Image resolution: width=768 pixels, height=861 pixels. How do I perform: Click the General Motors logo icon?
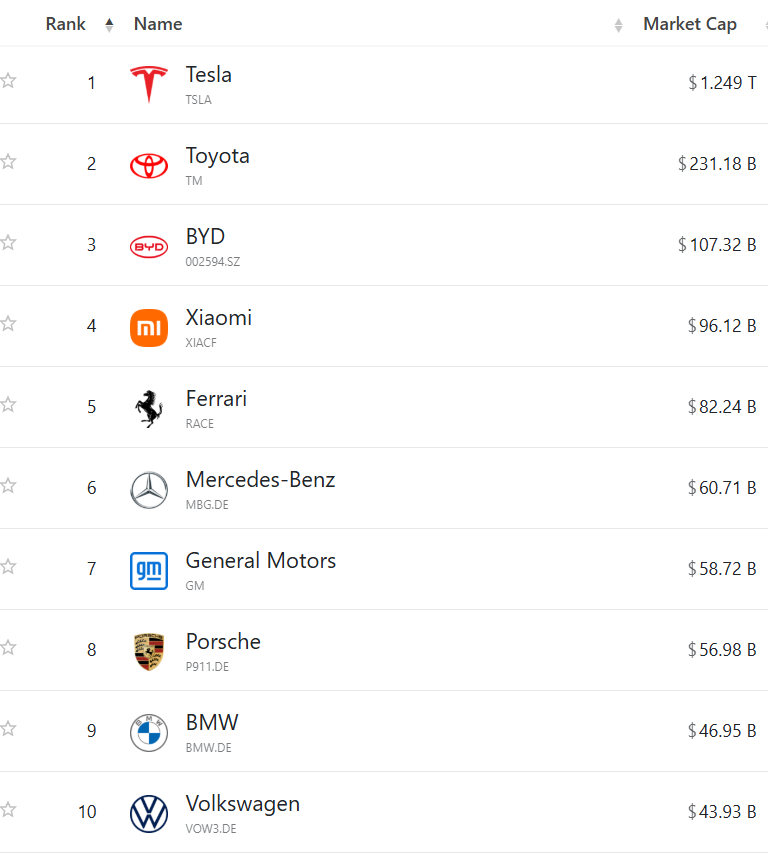point(149,570)
